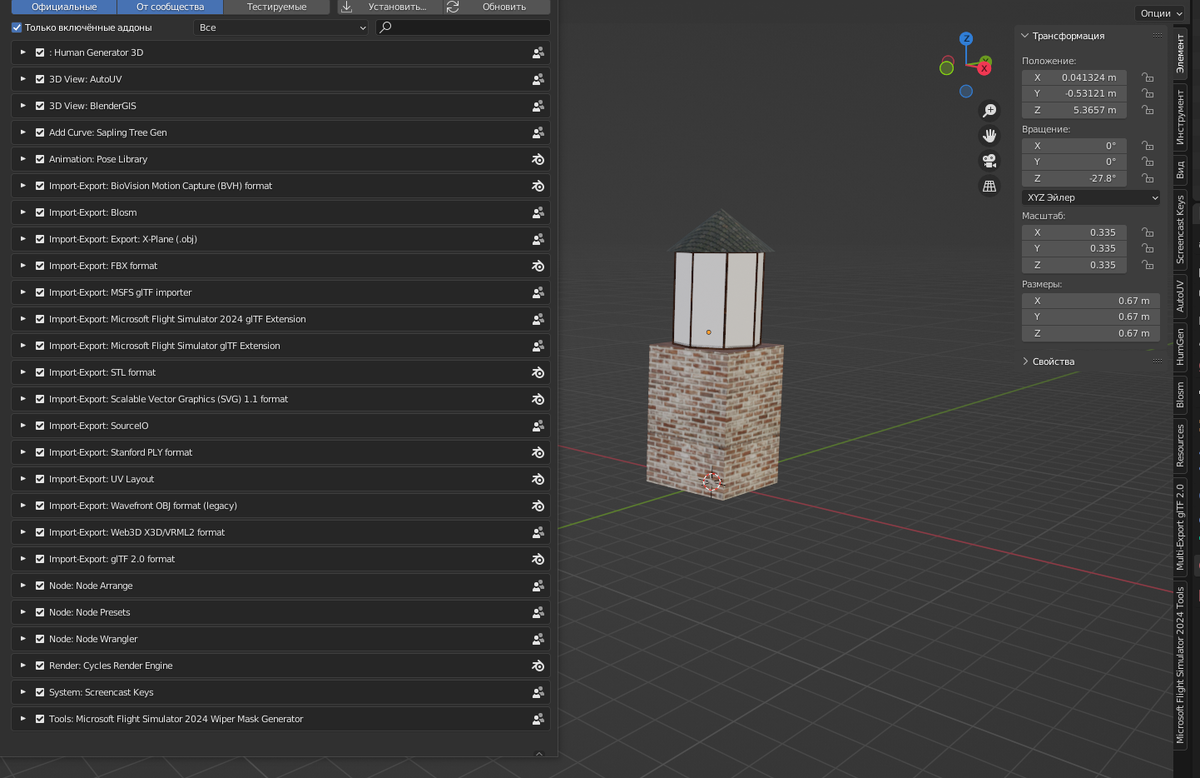Toggle 'Только включённые аддоны' checkbox

pyautogui.click(x=17, y=27)
